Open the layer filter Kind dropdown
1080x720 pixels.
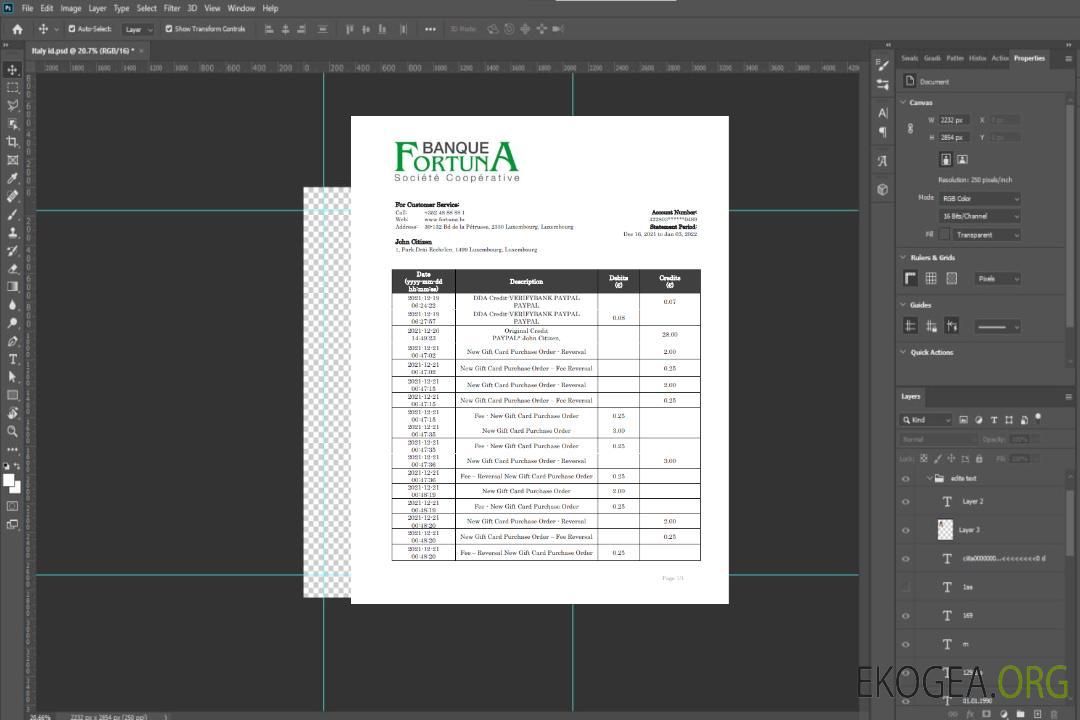[926, 420]
